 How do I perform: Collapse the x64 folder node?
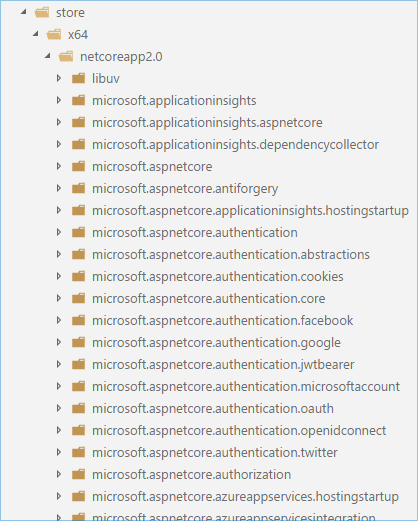coord(36,34)
